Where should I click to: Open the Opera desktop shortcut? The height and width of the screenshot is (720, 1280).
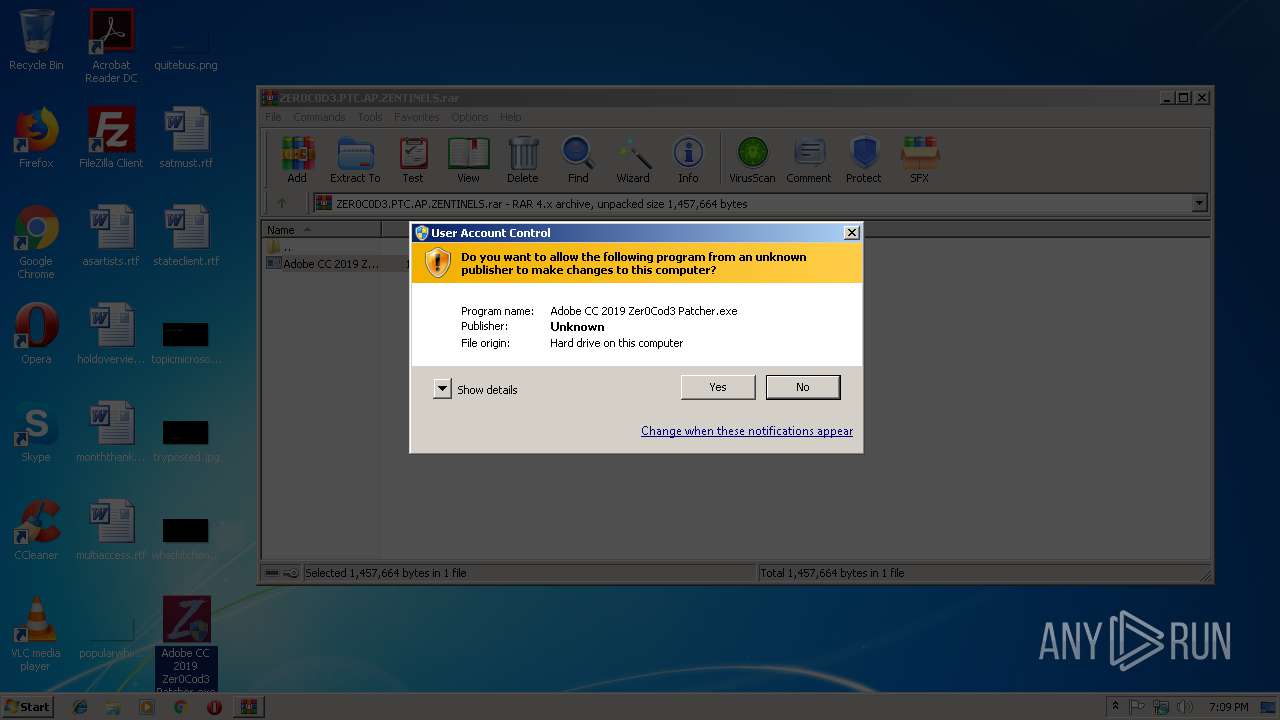36,334
